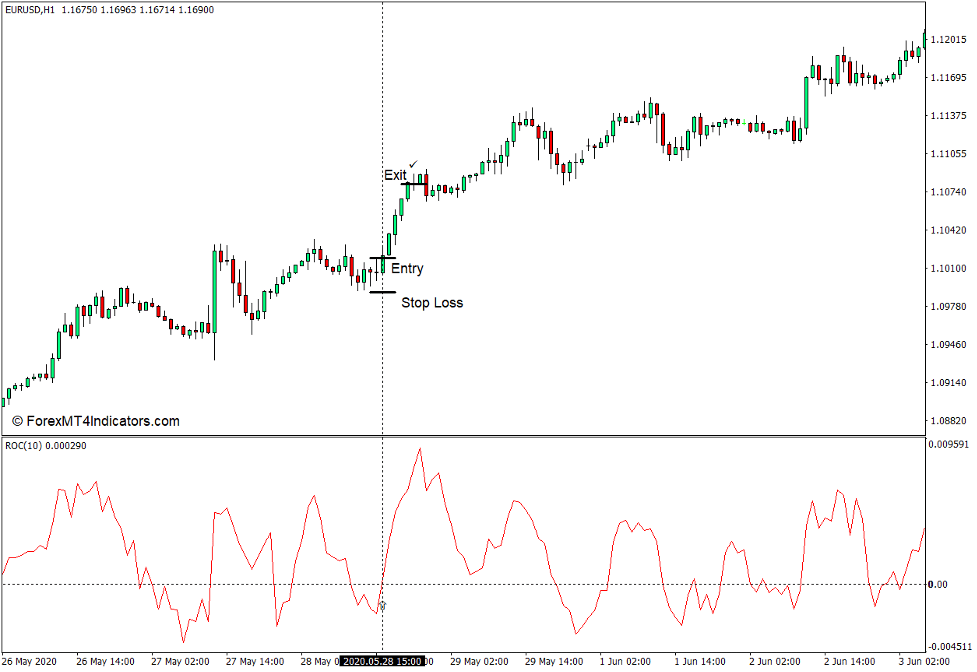977x672 pixels.
Task: Select the 26 May 2020 axis label
Action: (x=27, y=660)
